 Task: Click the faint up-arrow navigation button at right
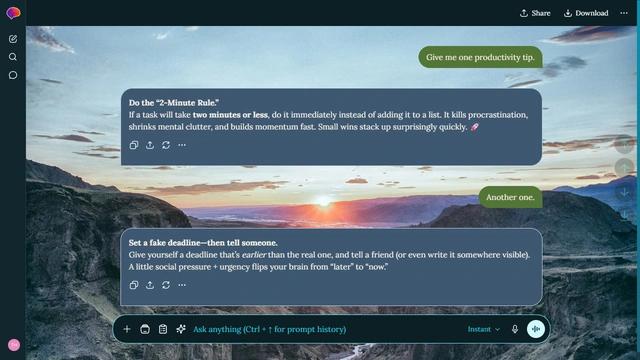(x=624, y=167)
